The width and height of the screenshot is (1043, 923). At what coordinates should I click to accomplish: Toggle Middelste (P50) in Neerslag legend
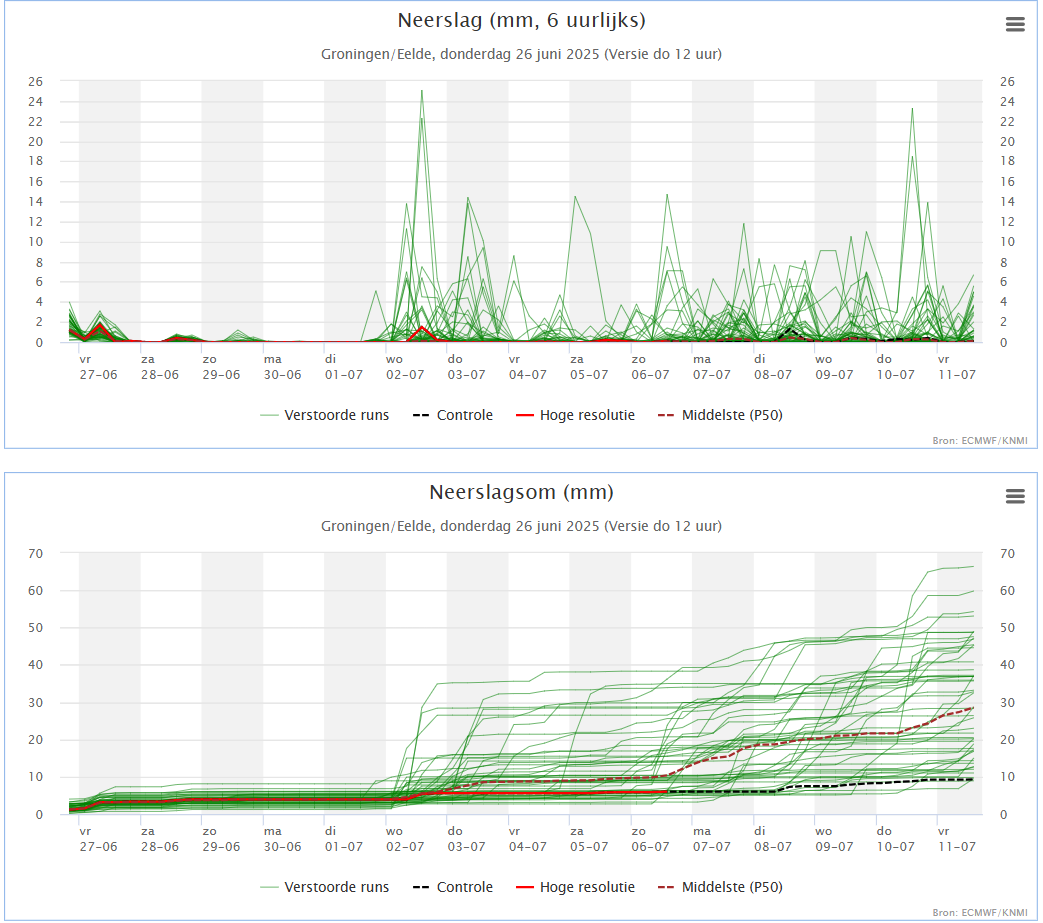tap(720, 415)
